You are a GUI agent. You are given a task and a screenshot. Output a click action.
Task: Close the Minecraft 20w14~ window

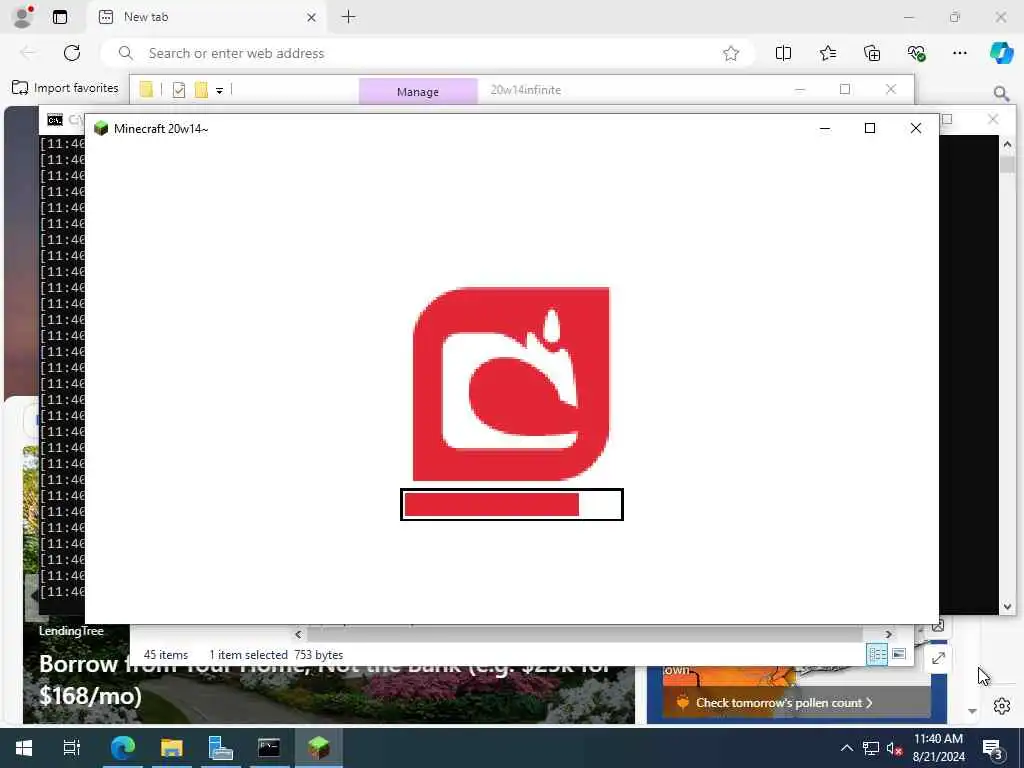click(x=916, y=129)
